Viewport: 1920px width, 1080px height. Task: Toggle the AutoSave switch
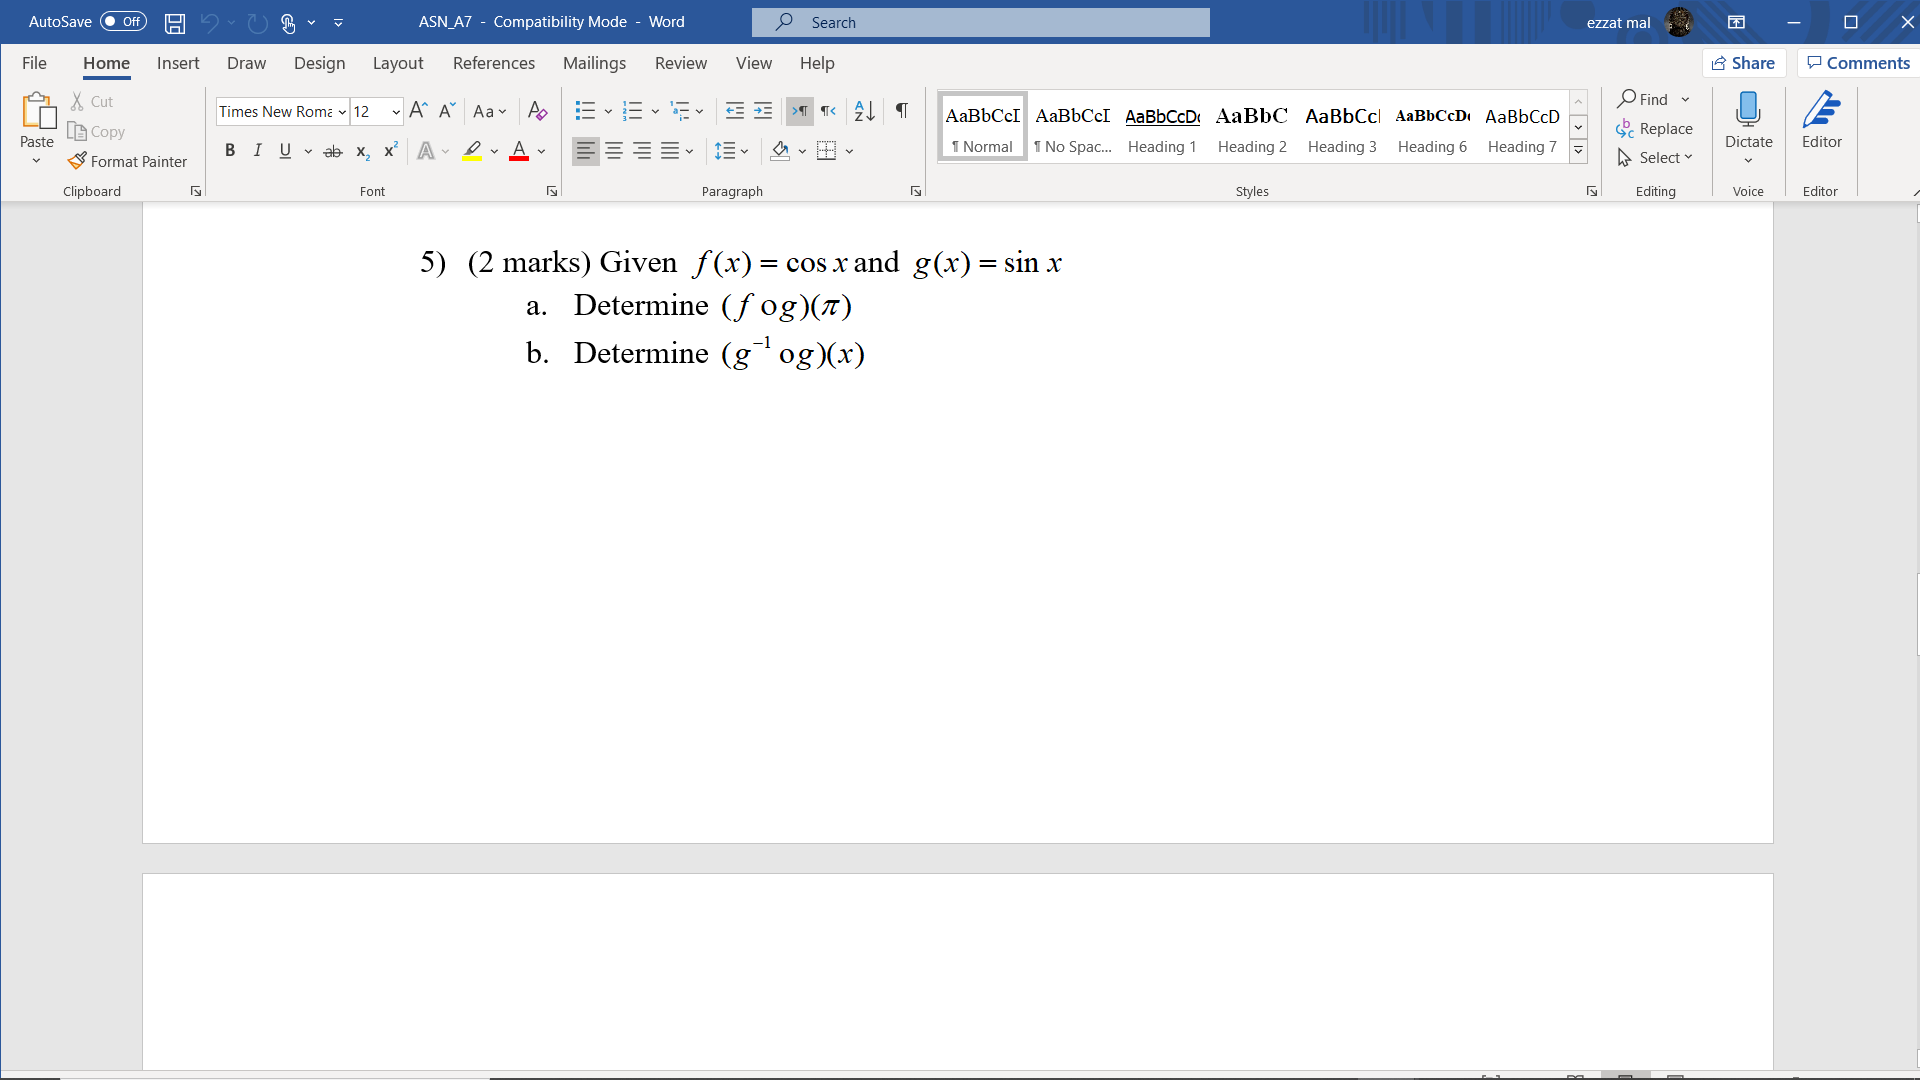pyautogui.click(x=123, y=22)
